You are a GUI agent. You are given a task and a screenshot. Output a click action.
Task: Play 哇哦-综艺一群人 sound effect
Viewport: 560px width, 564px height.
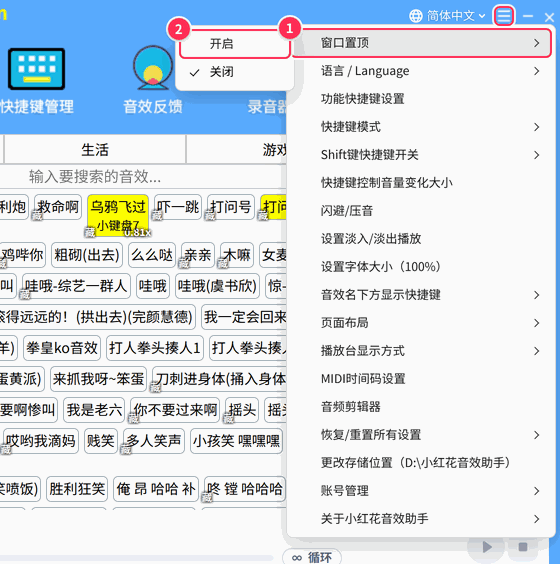pos(76,286)
